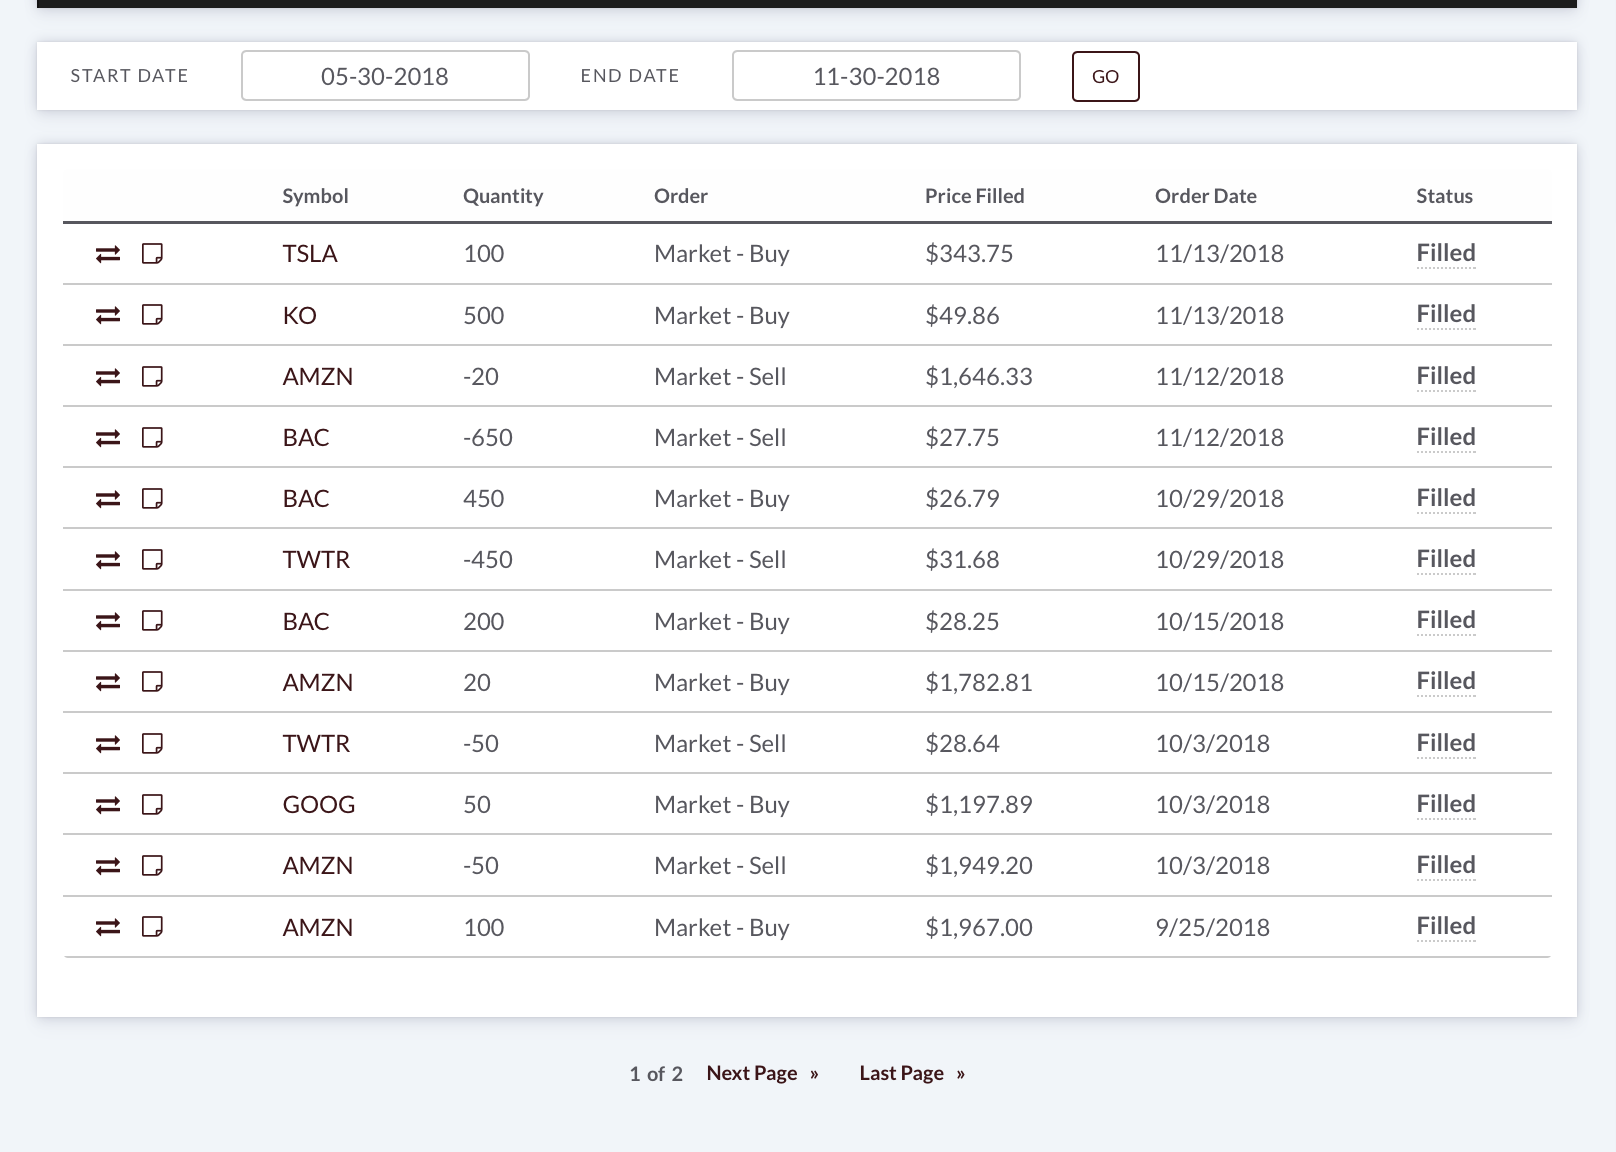
Task: Trade icon on TWTR -450 sell row
Action: [108, 560]
